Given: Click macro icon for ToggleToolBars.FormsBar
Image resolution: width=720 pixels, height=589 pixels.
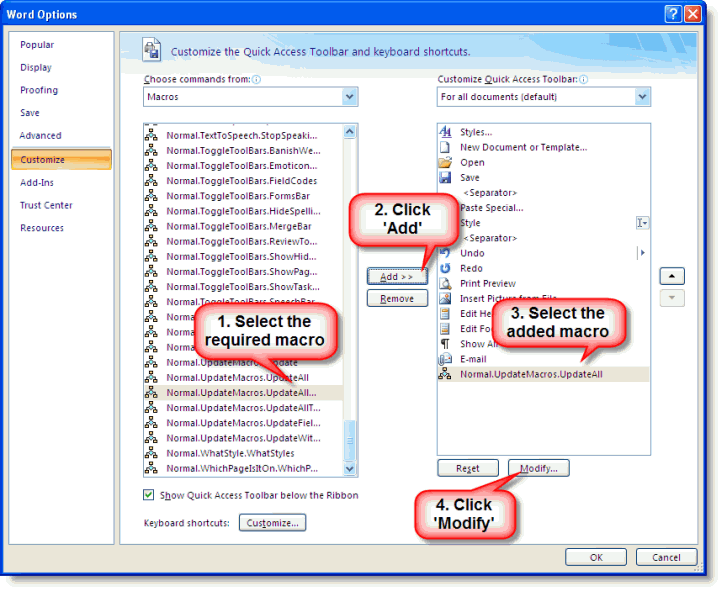Looking at the screenshot, I should click(x=151, y=196).
